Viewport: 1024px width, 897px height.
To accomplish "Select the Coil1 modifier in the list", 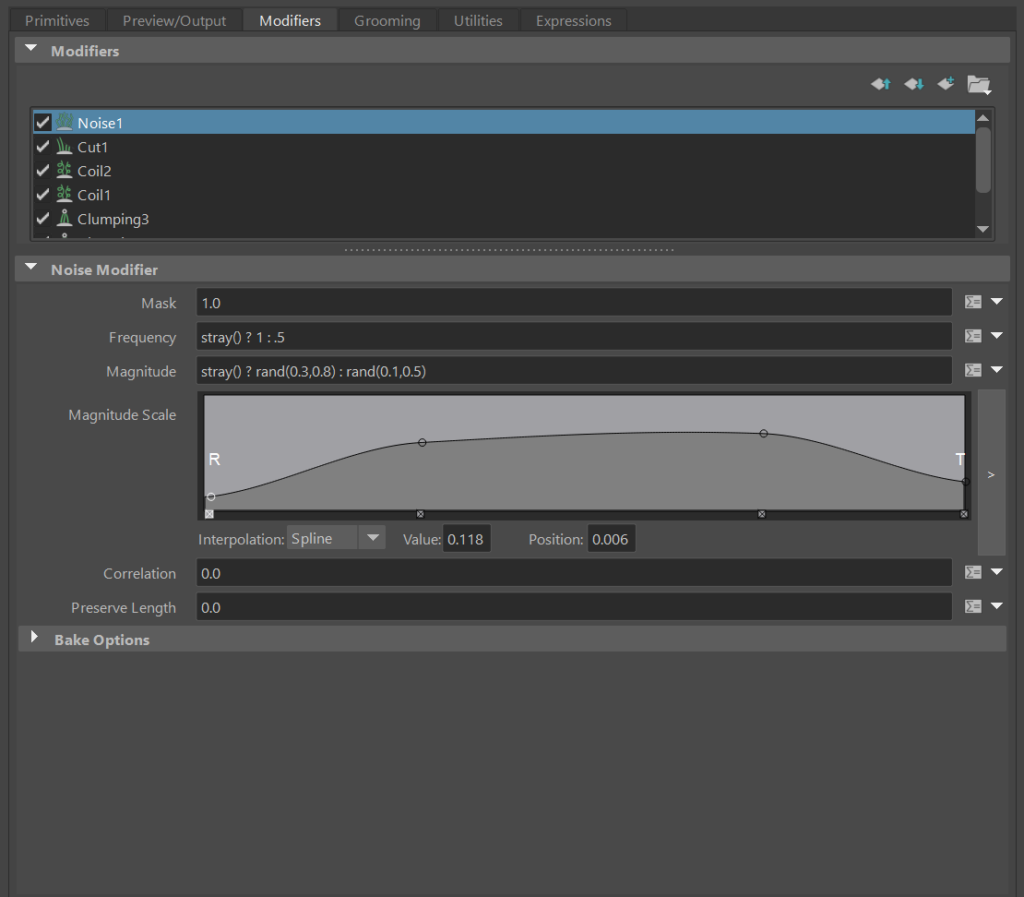I will (x=94, y=195).
